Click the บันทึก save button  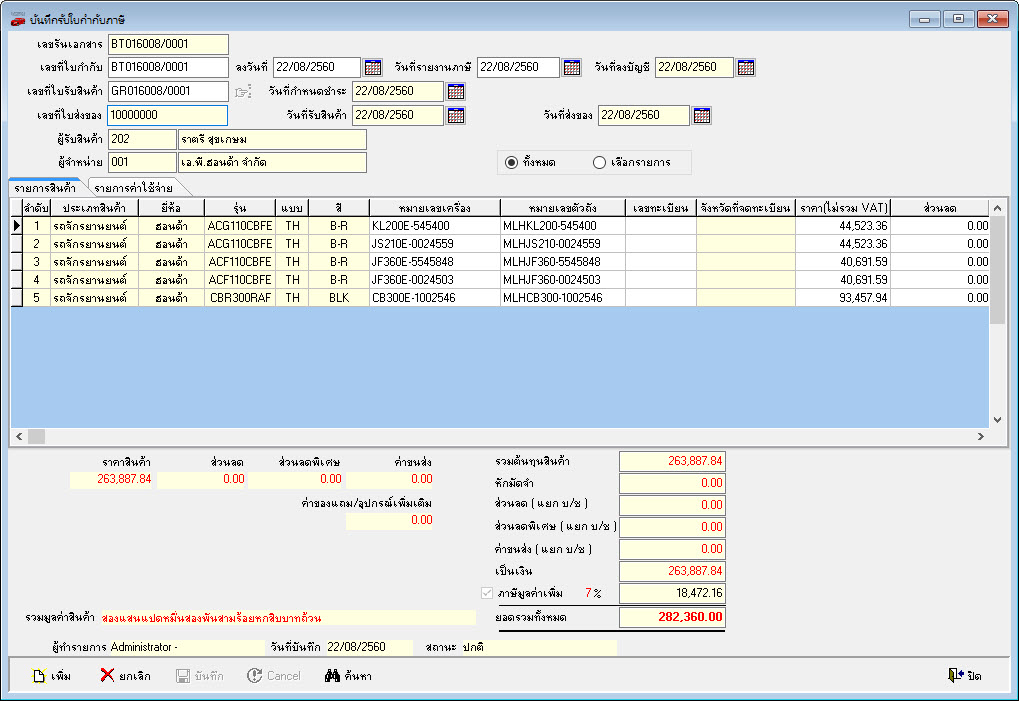click(x=200, y=676)
